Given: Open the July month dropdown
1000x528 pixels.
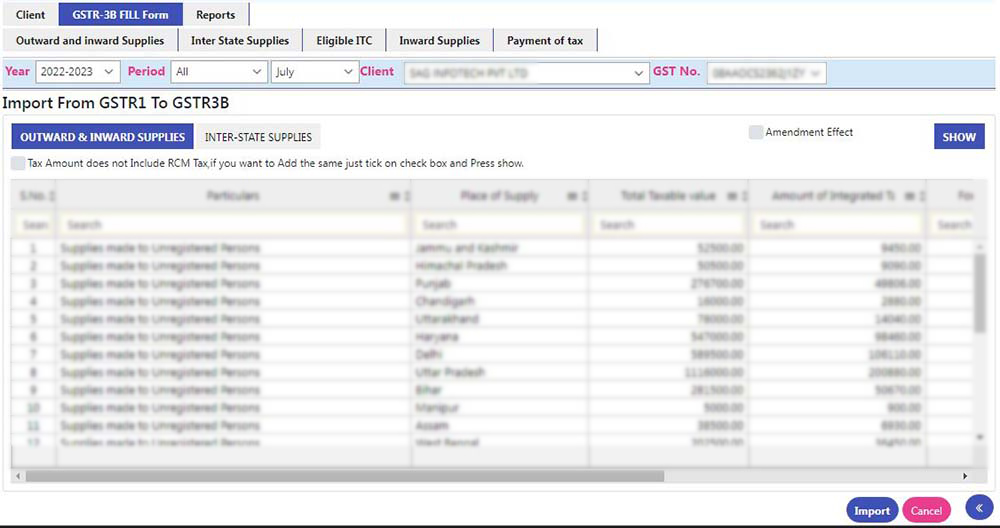Looking at the screenshot, I should [314, 72].
